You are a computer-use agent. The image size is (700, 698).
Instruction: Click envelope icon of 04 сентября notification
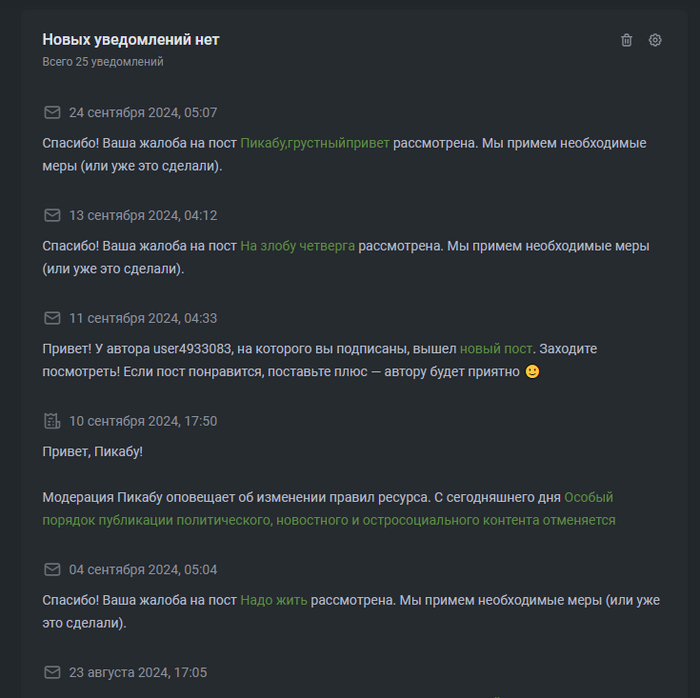click(52, 570)
